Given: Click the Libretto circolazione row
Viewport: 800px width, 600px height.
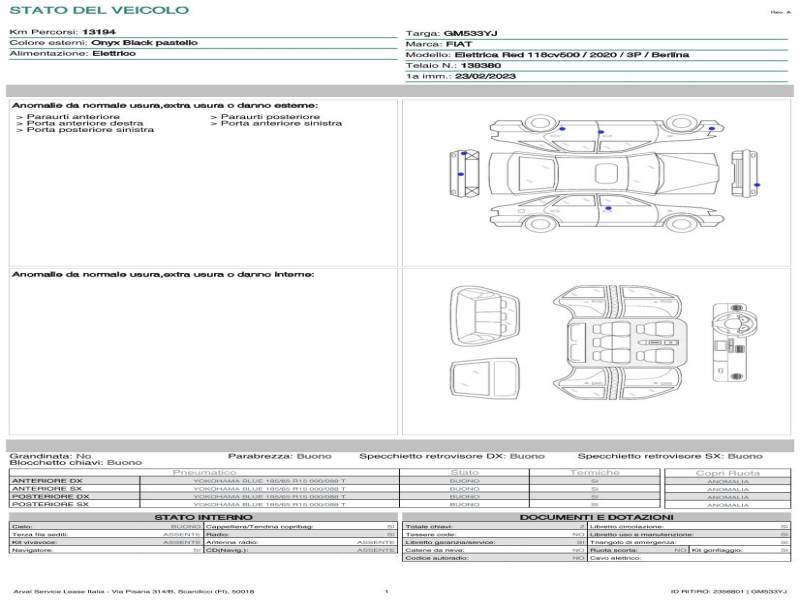Looking at the screenshot, I should click(x=689, y=527).
